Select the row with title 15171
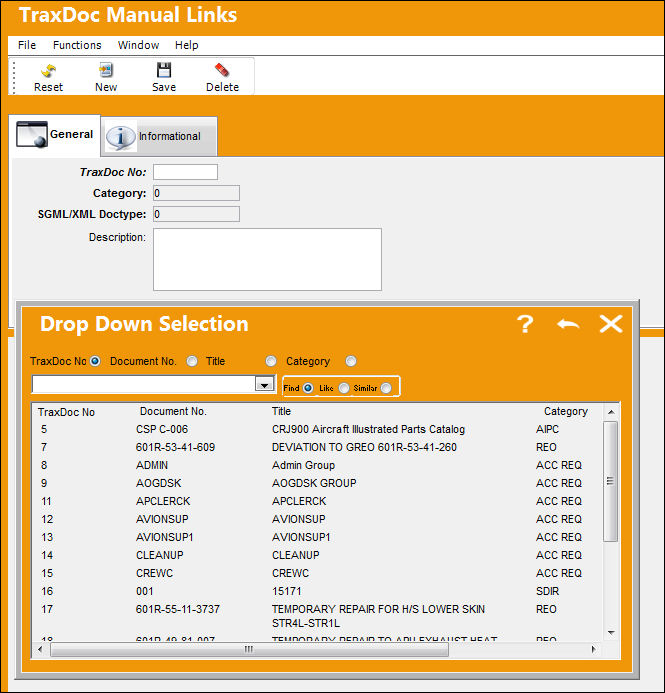The height and width of the screenshot is (693, 665). coord(317,591)
